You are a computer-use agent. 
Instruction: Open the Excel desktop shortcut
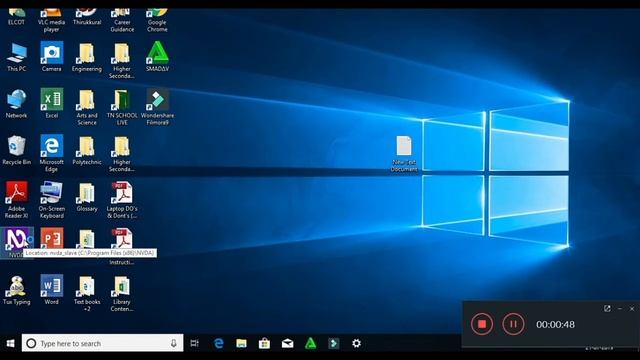[51, 103]
